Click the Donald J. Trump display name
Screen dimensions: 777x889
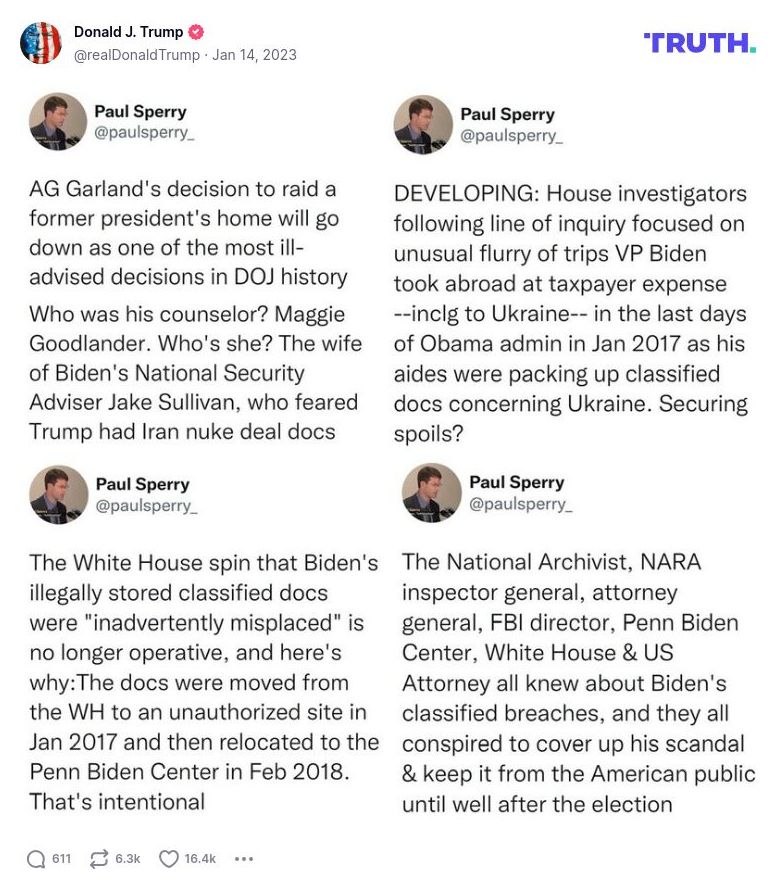click(x=128, y=32)
